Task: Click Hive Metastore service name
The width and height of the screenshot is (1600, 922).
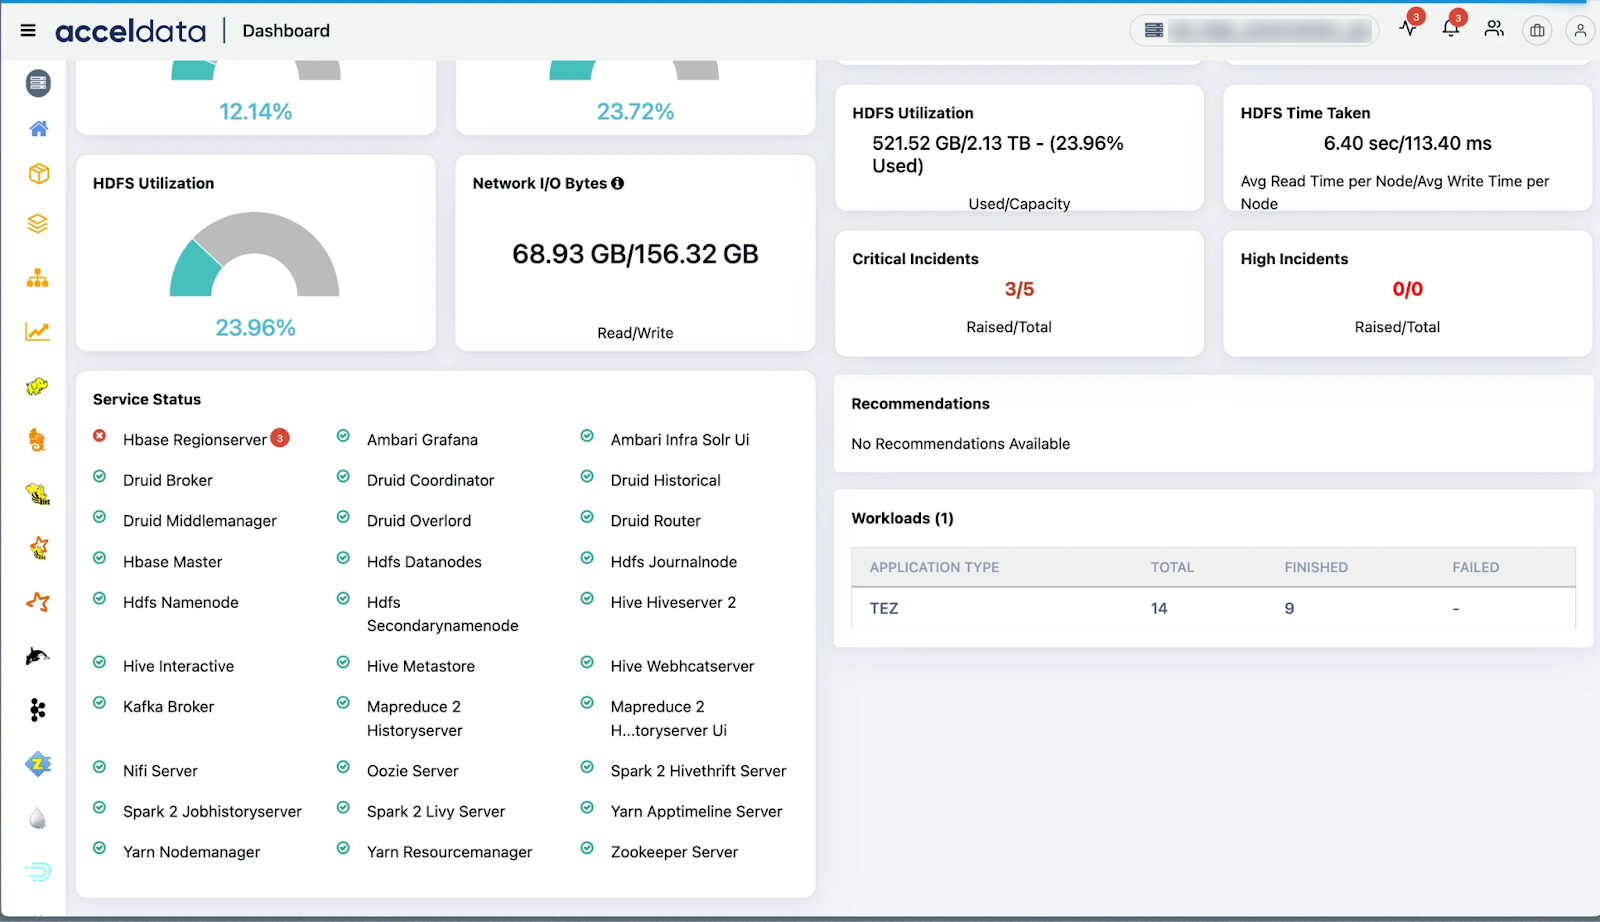Action: coord(421,666)
